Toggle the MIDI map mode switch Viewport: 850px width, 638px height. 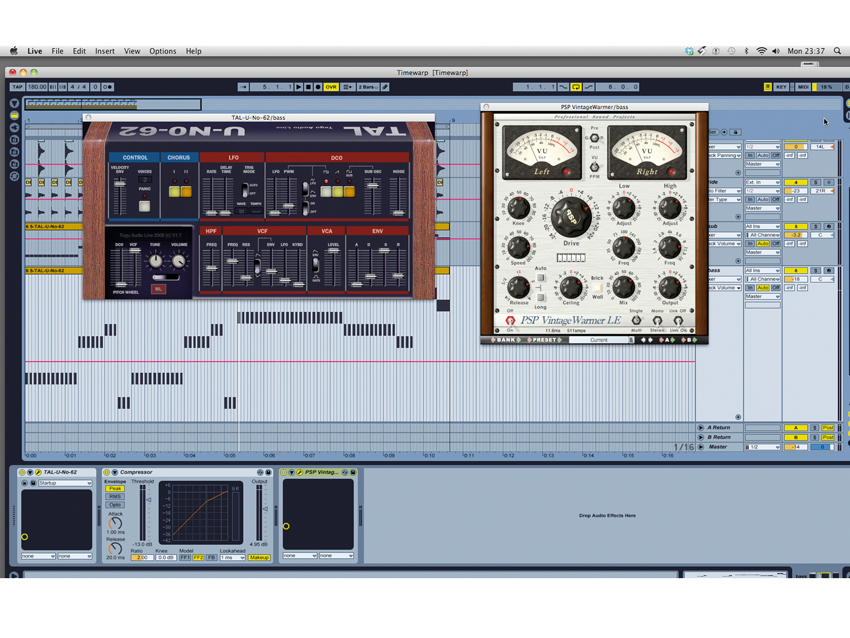coord(803,87)
